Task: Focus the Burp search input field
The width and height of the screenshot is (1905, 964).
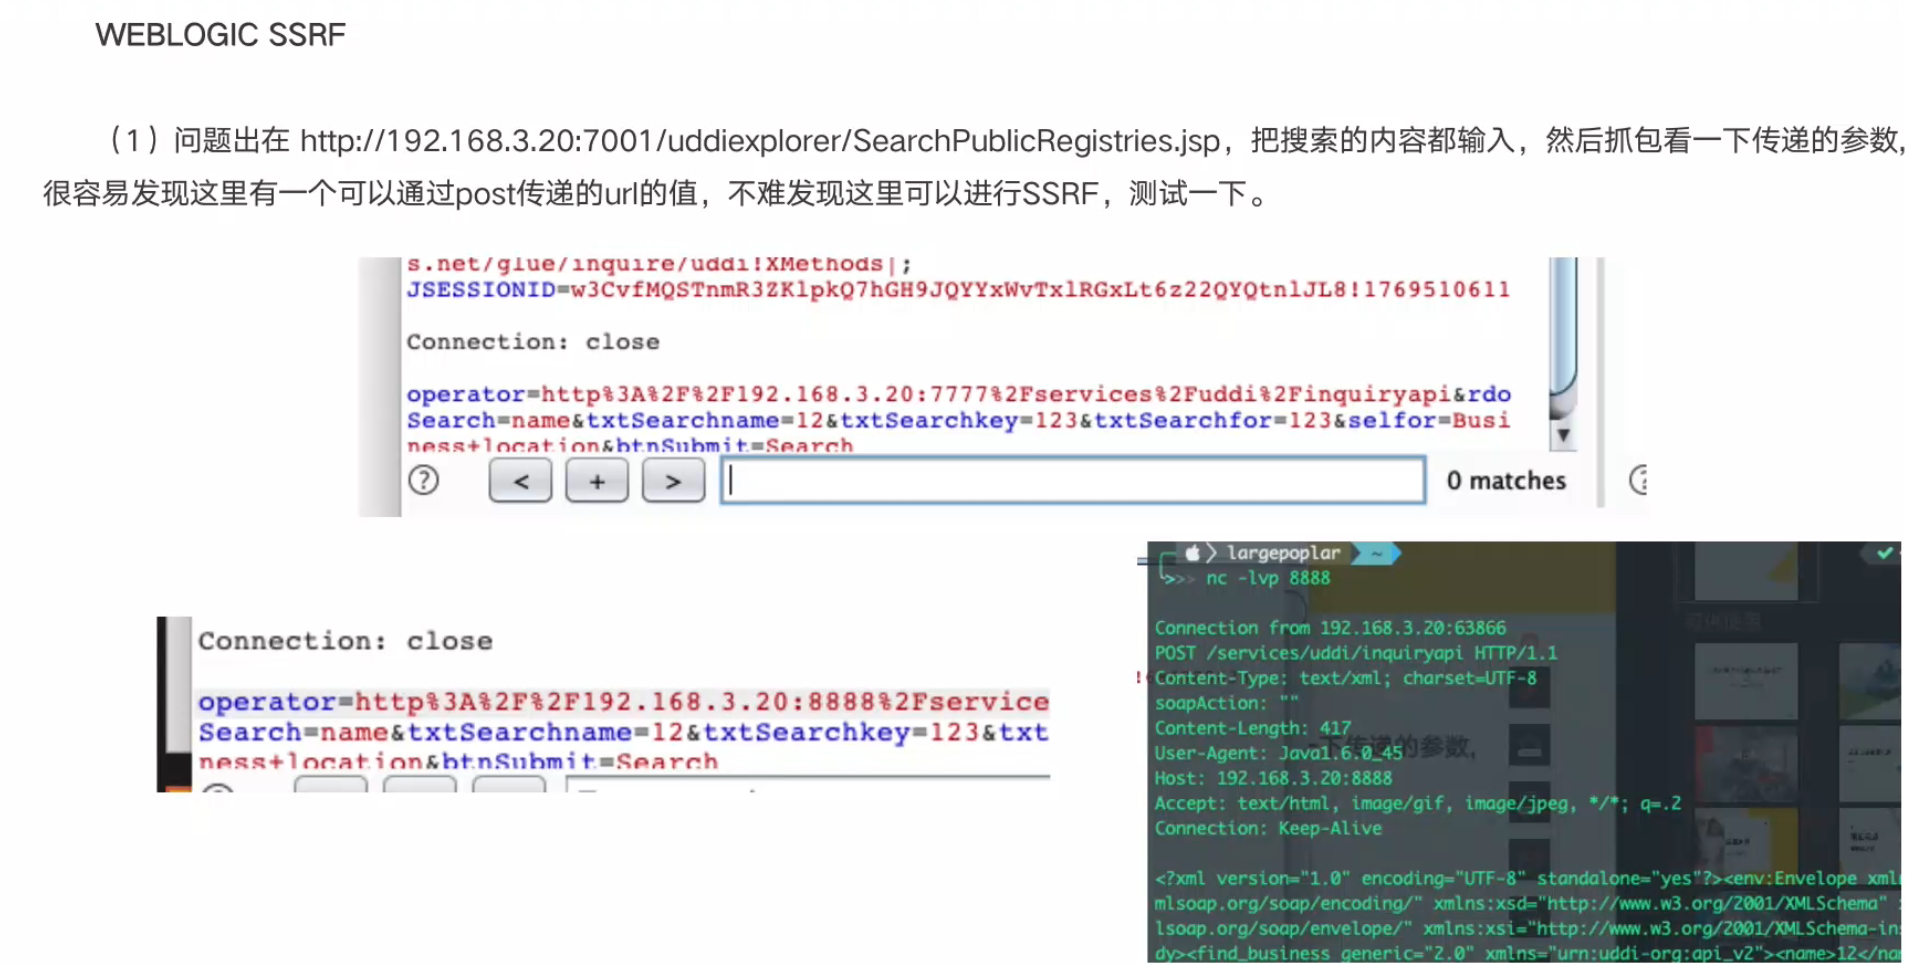Action: (x=1073, y=481)
